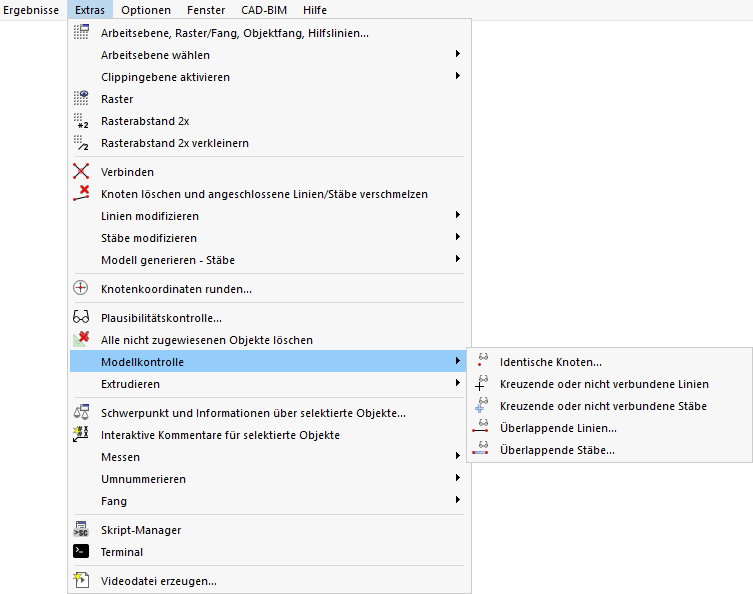Click the Verbinden red cross icon

point(81,171)
